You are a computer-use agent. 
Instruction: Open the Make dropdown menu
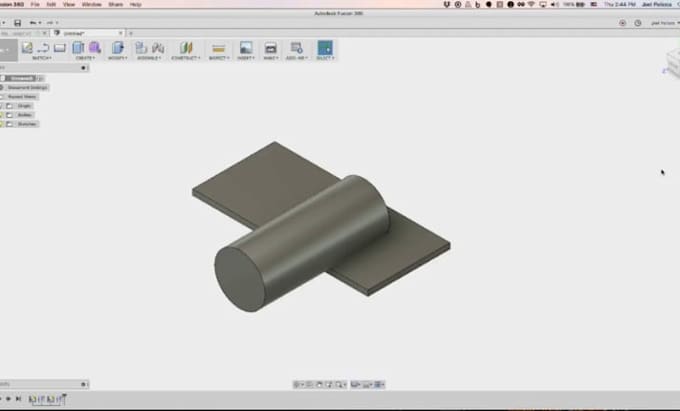point(271,58)
